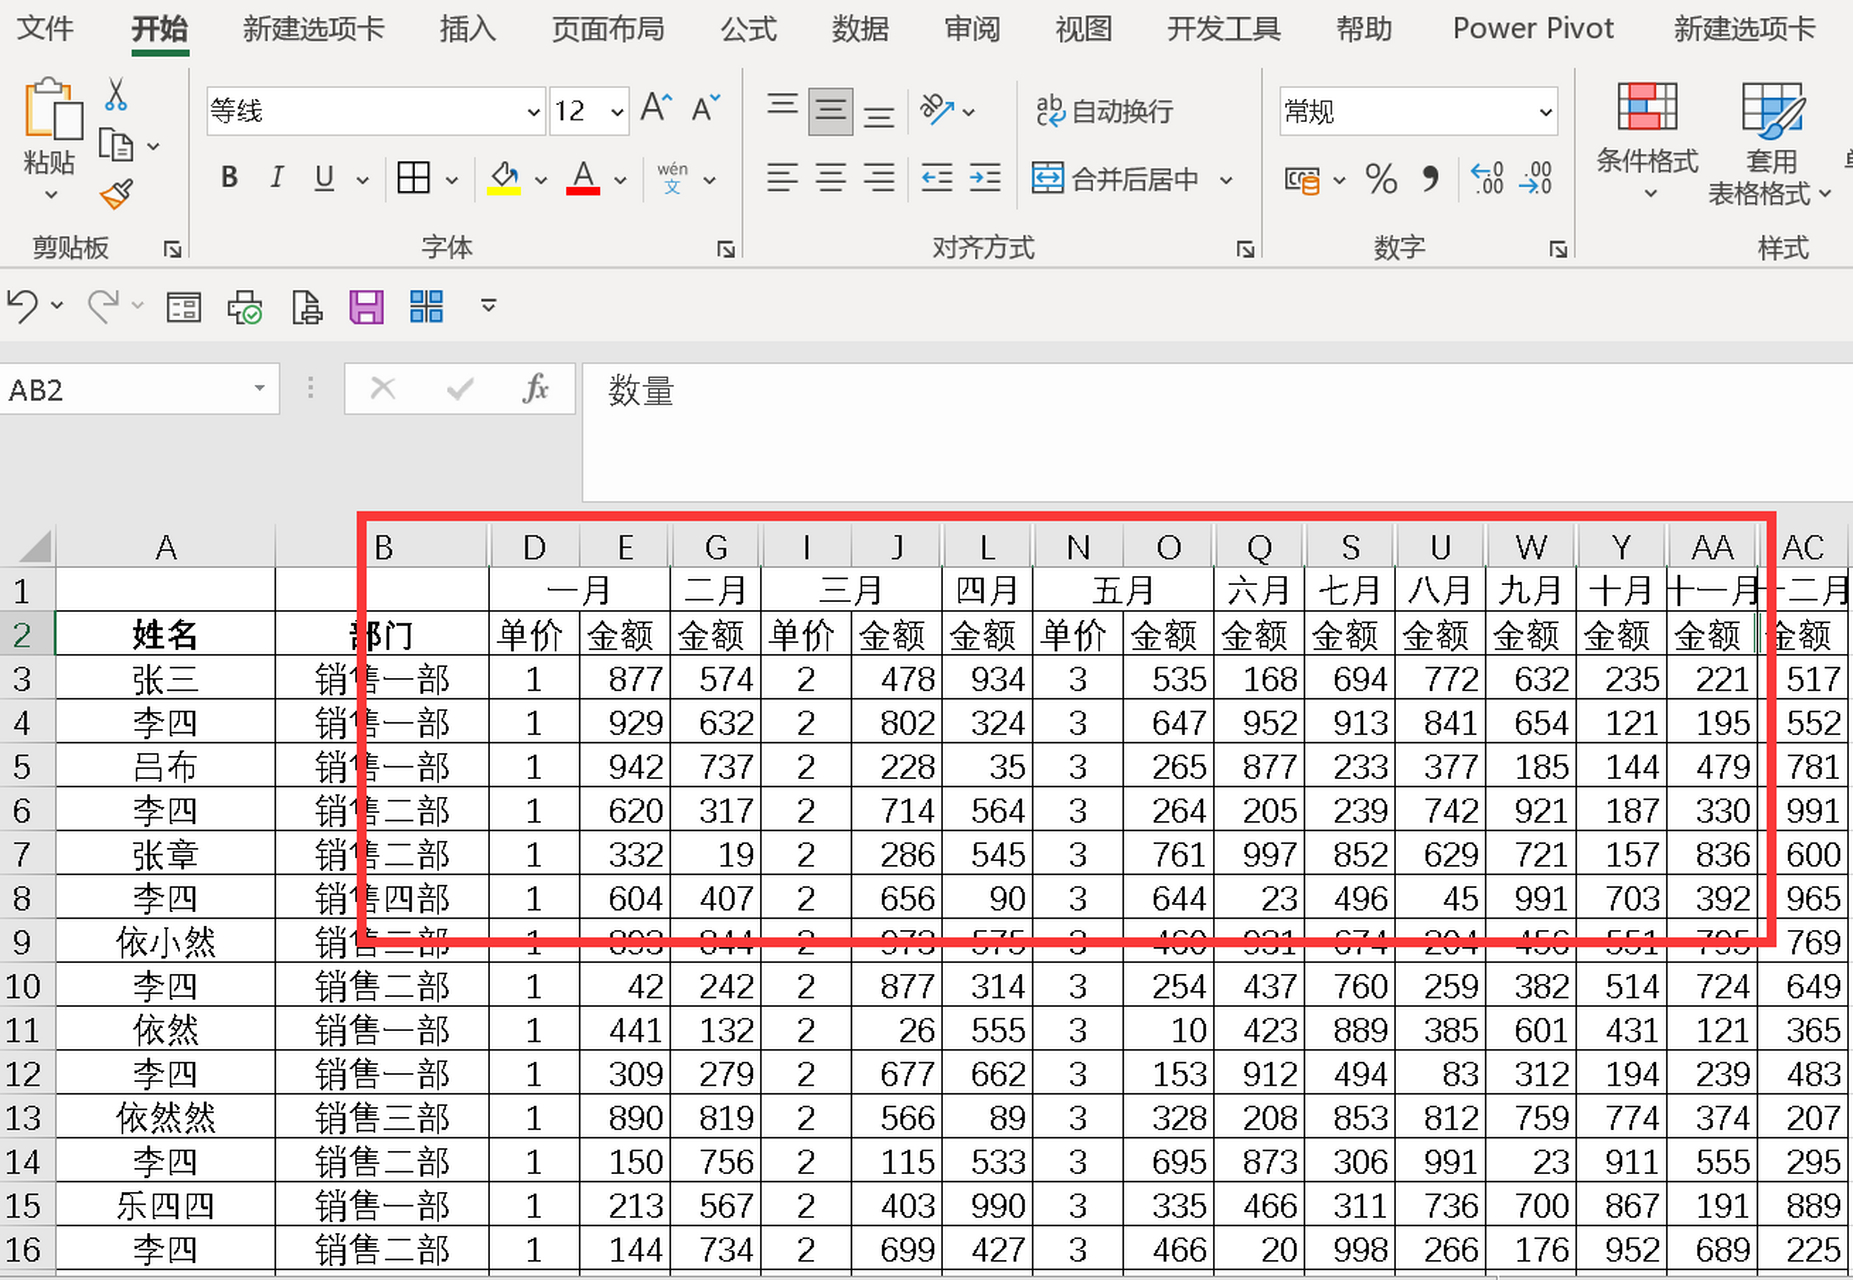Decrease indent icon
1853x1280 pixels.
[937, 179]
